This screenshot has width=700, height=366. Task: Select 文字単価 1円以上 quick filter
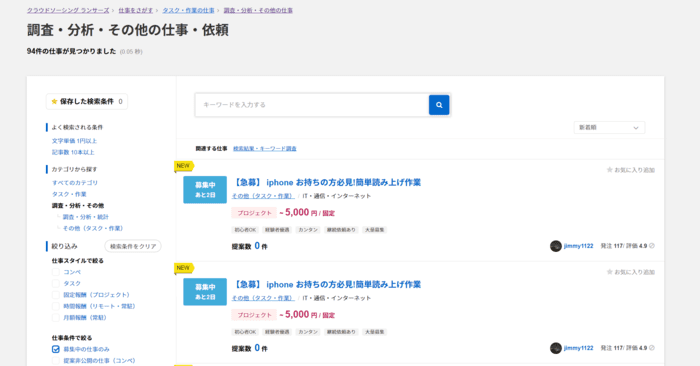[74, 141]
